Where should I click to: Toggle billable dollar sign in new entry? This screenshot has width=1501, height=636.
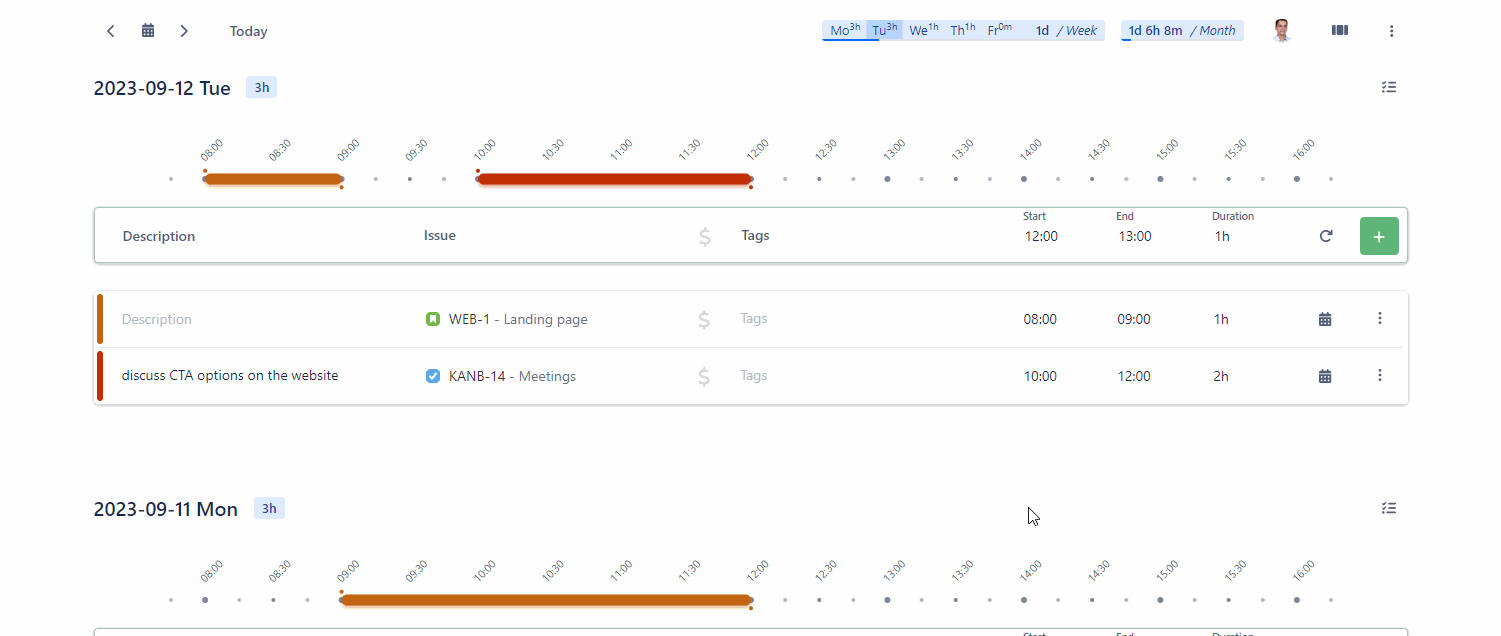(x=704, y=237)
